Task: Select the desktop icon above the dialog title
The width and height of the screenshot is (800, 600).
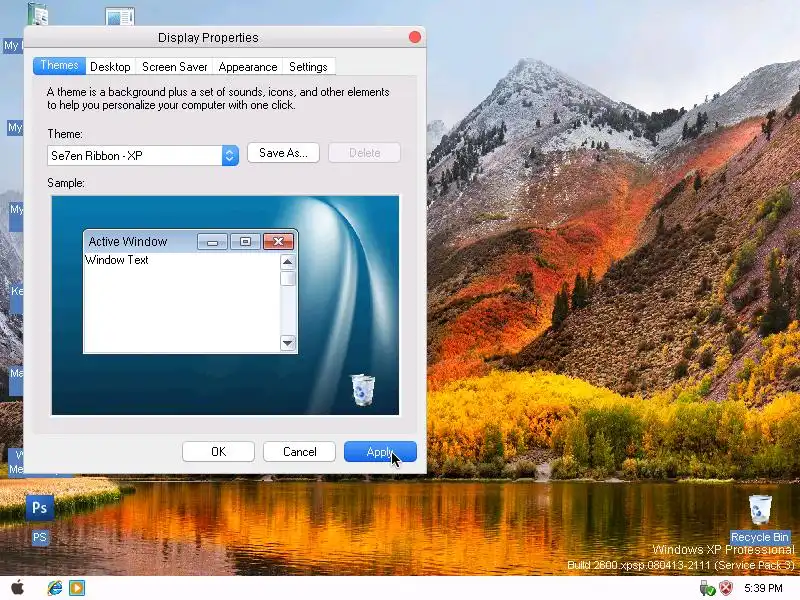Action: pyautogui.click(x=120, y=16)
